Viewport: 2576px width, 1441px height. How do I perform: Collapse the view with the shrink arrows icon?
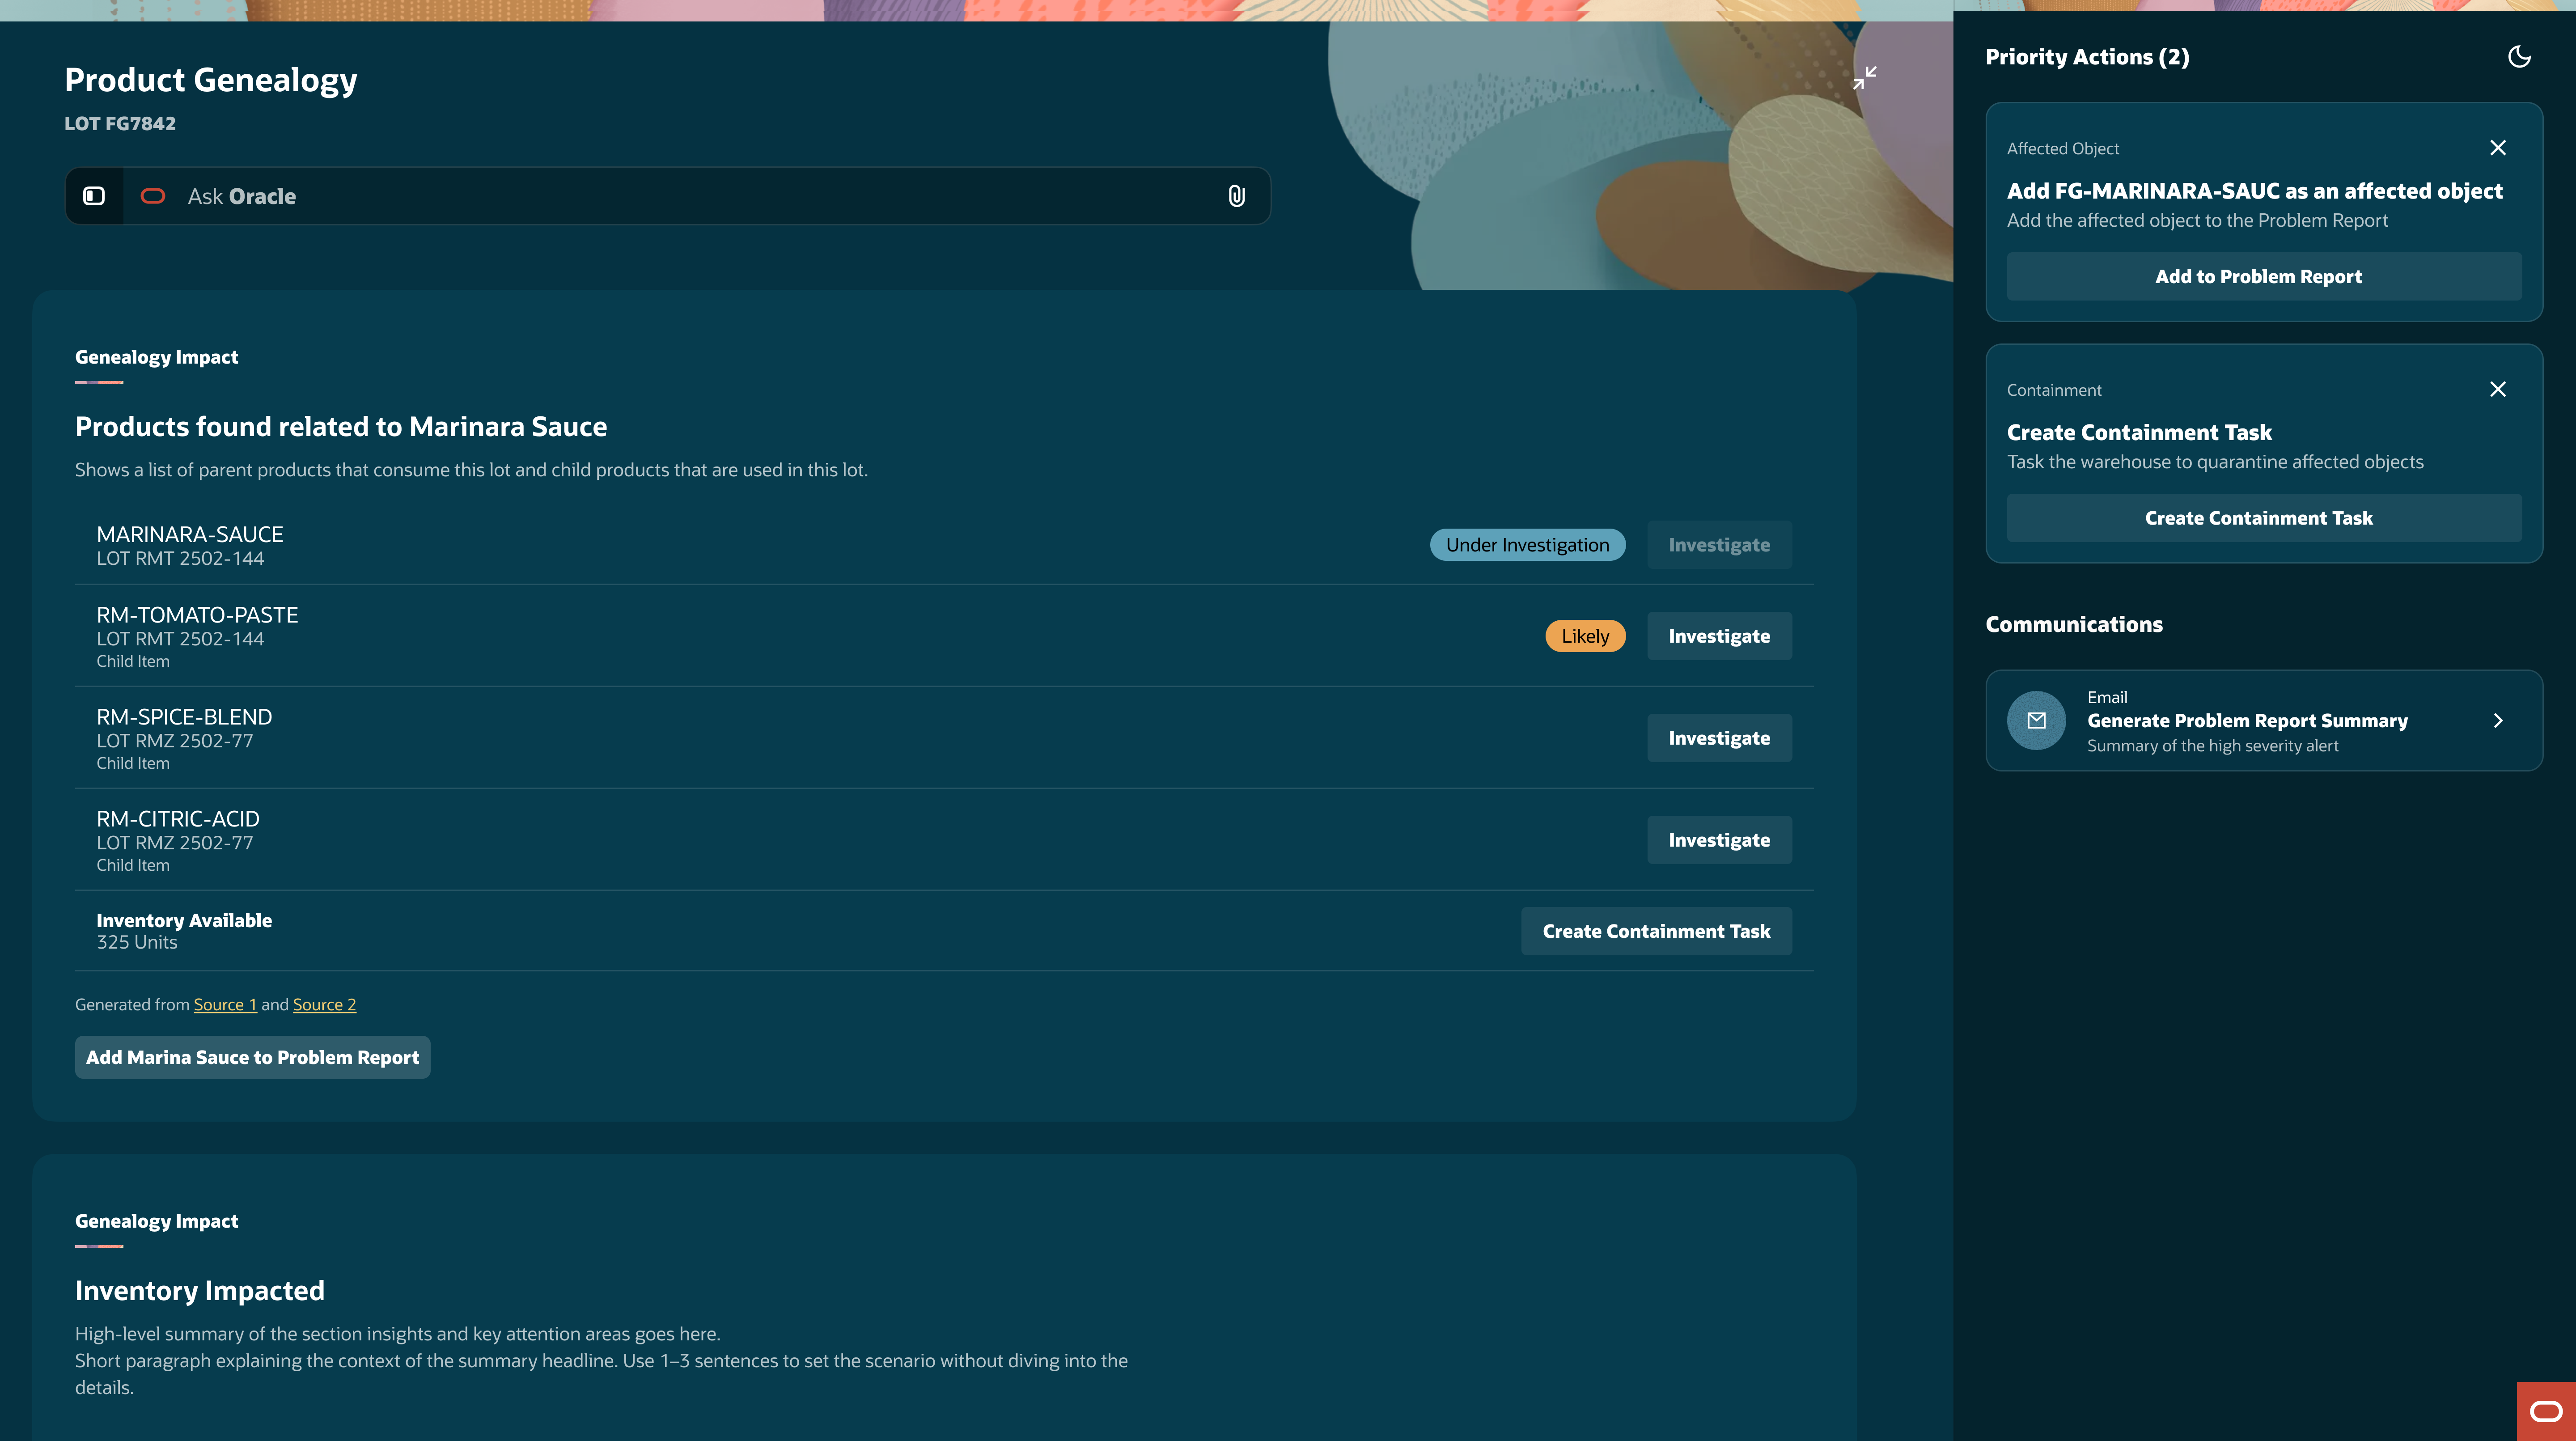(x=1865, y=77)
